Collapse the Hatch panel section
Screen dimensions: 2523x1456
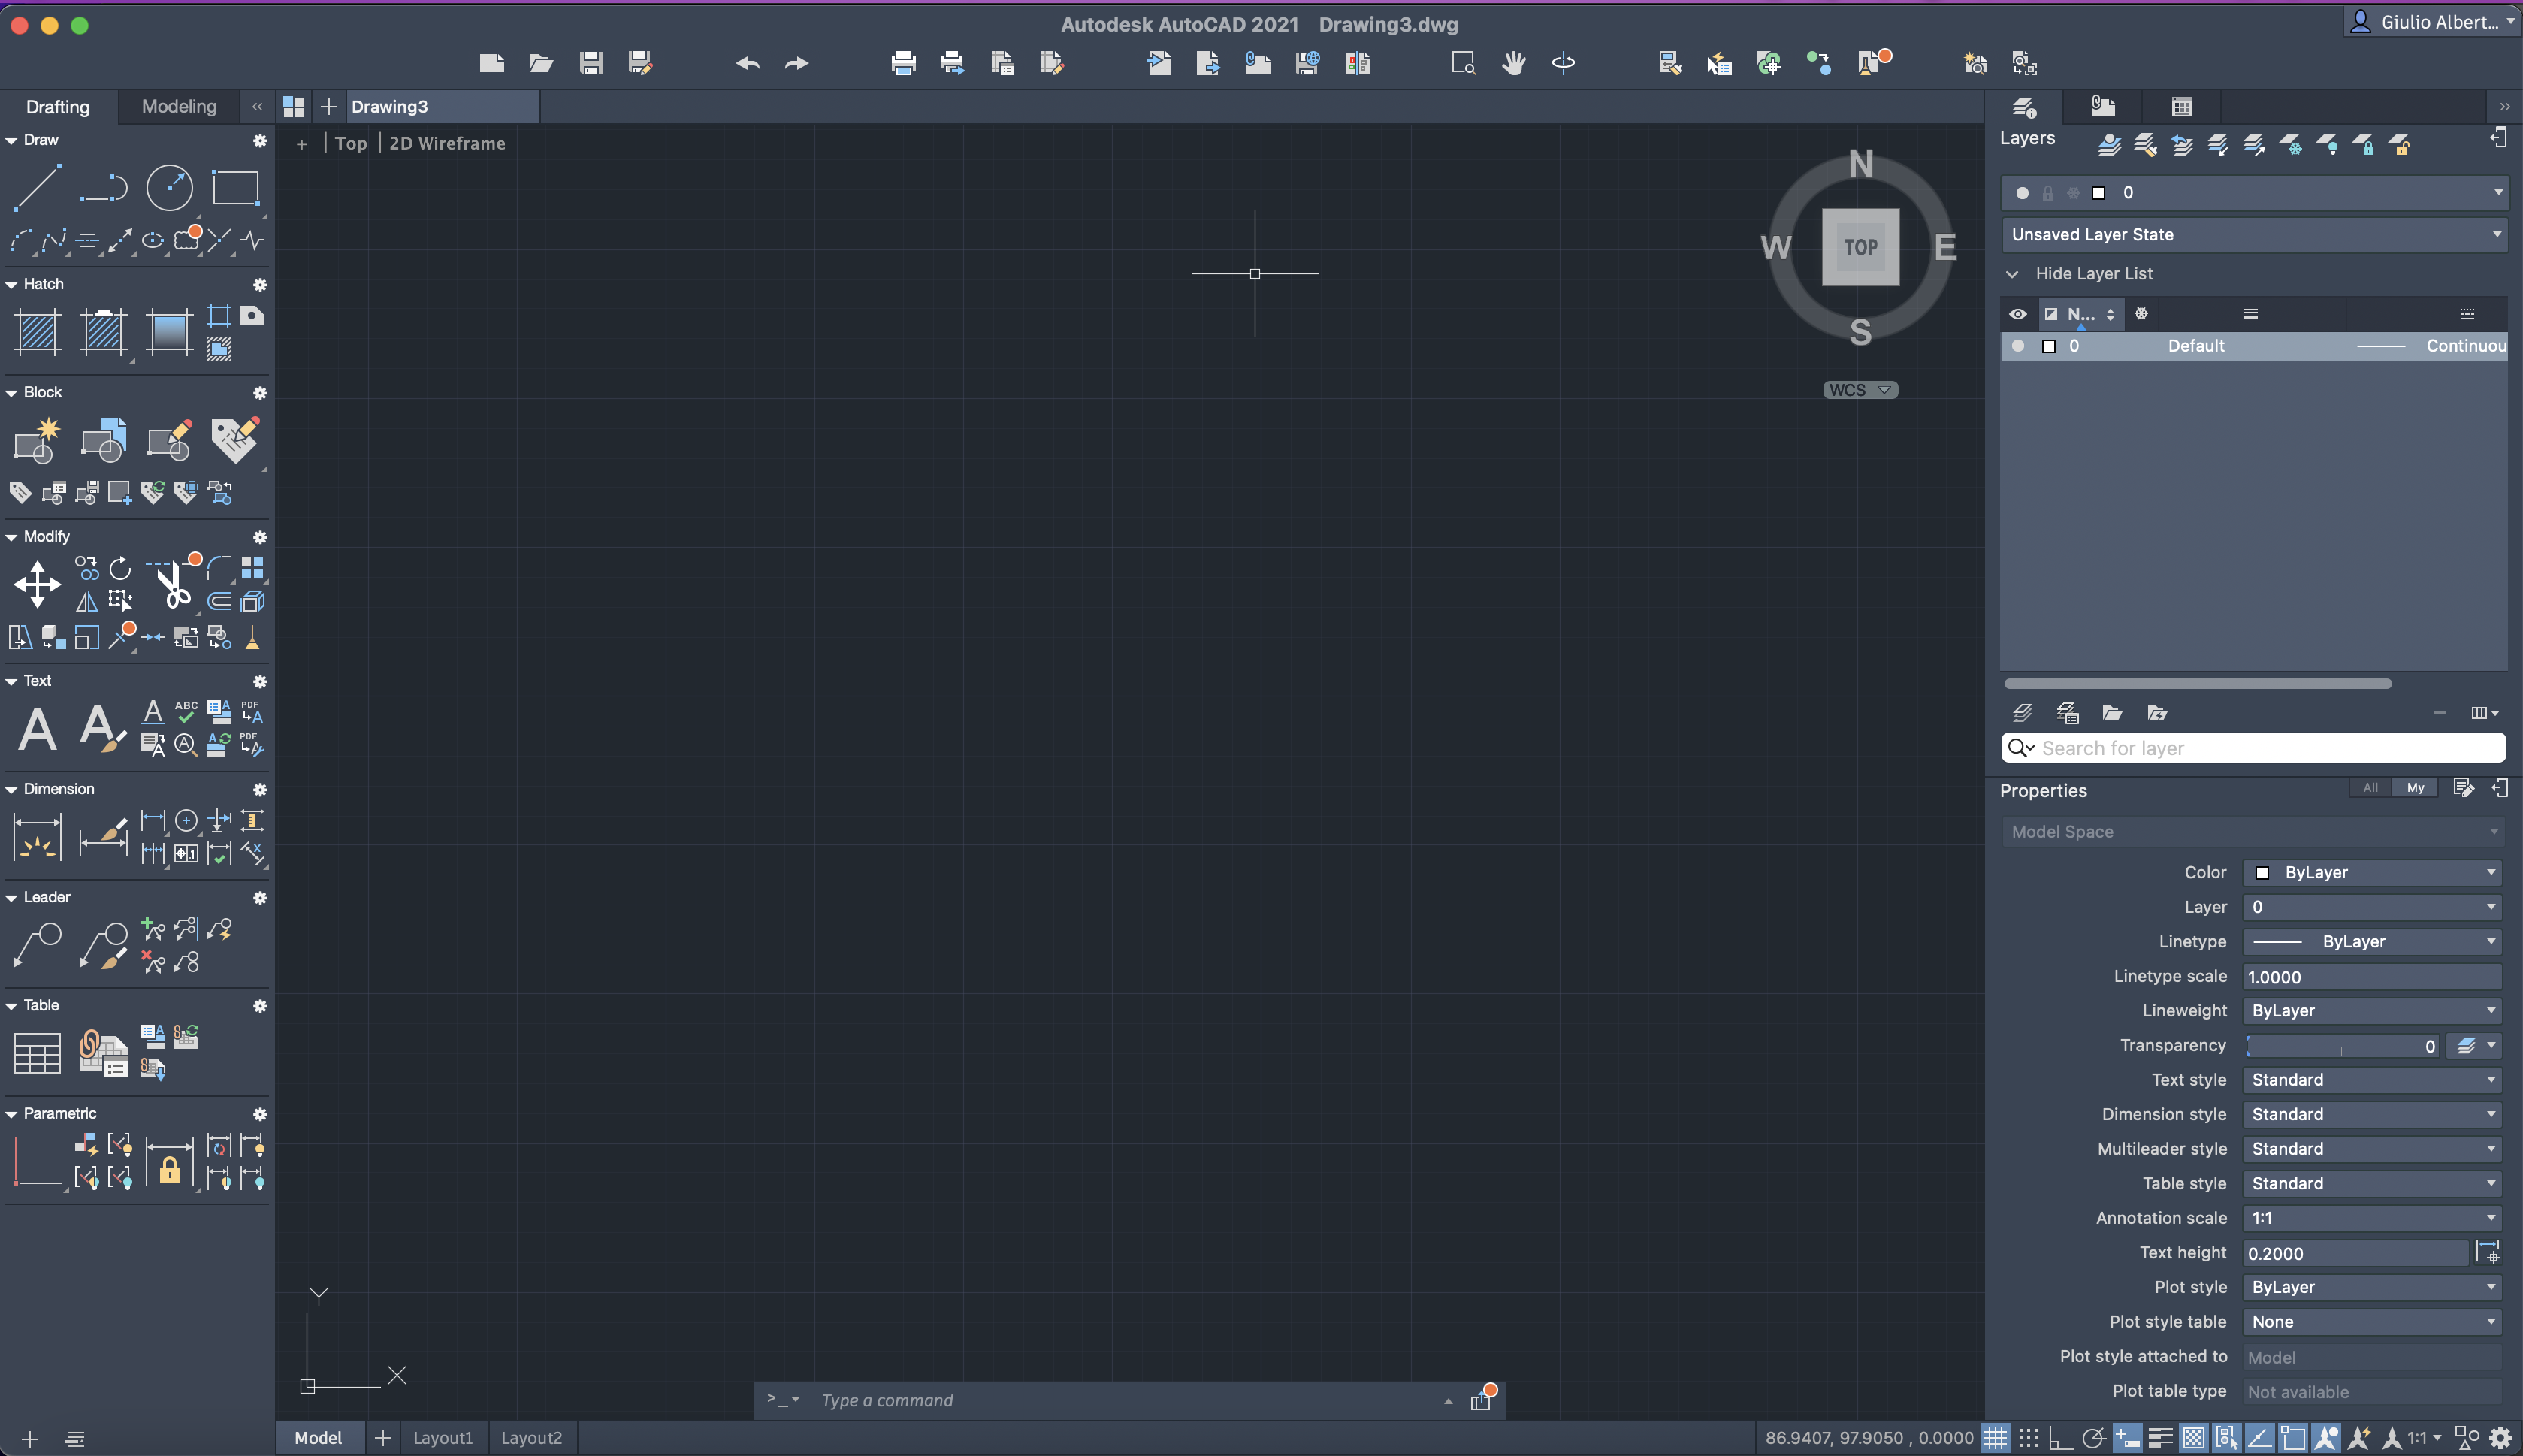click(x=12, y=285)
